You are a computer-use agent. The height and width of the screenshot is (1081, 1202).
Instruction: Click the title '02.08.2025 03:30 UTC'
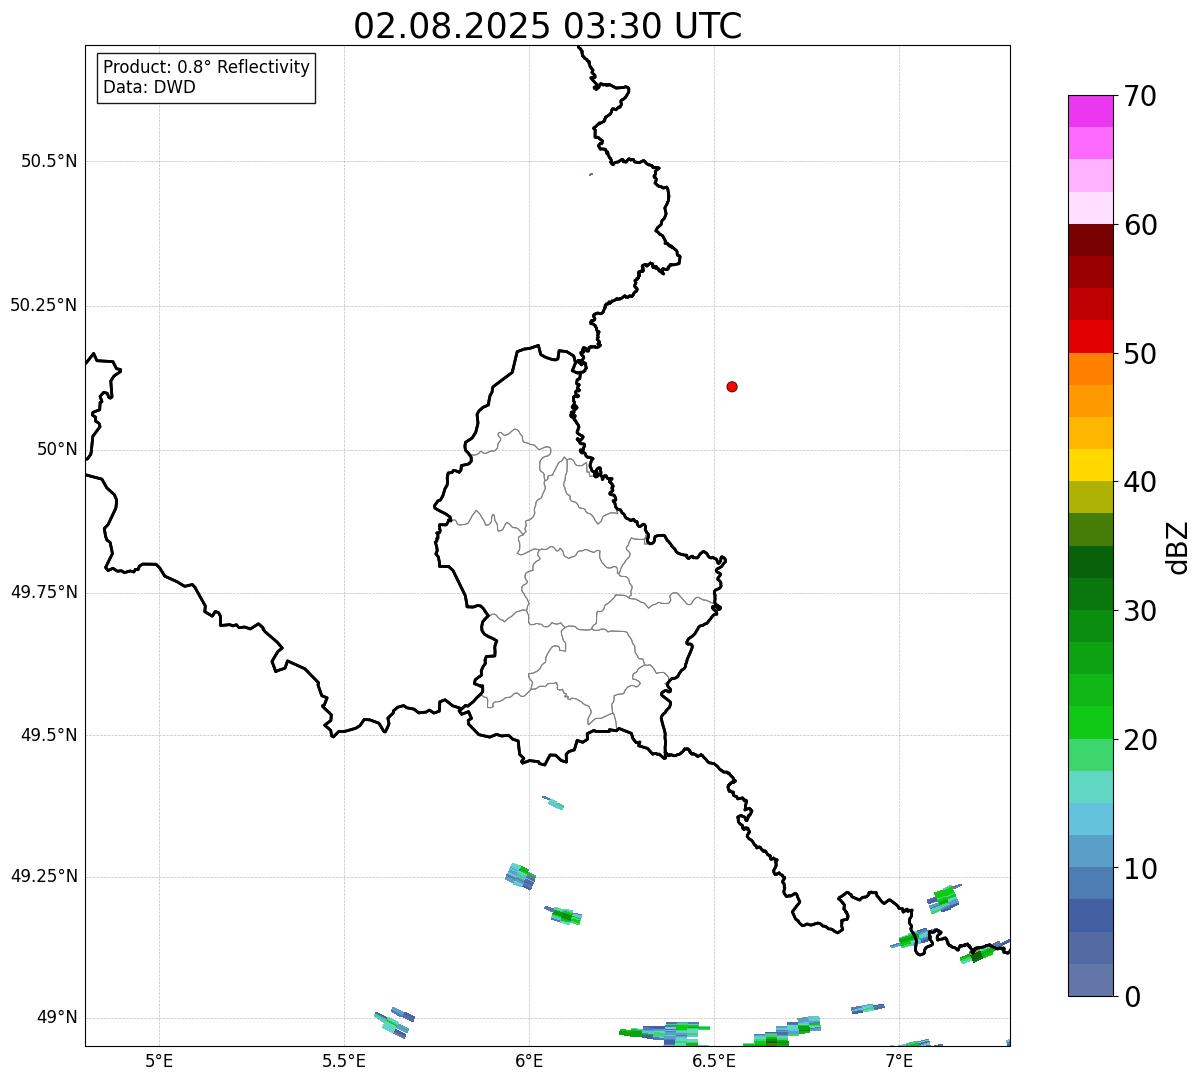pyautogui.click(x=548, y=26)
